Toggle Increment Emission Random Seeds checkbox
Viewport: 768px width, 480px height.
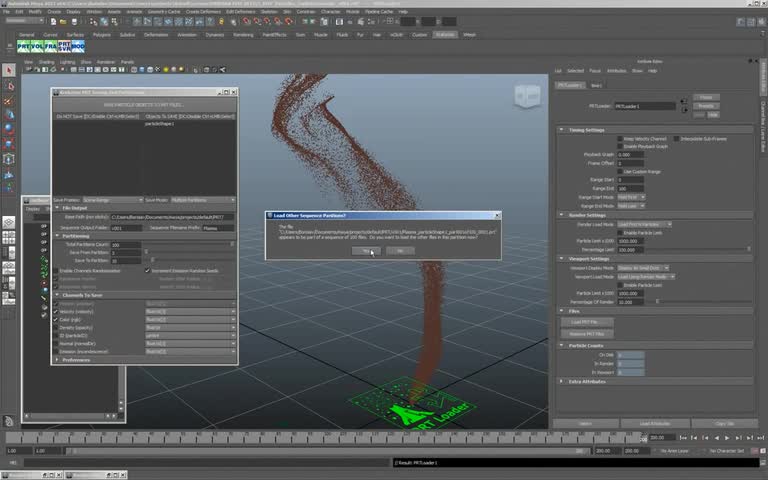point(148,270)
